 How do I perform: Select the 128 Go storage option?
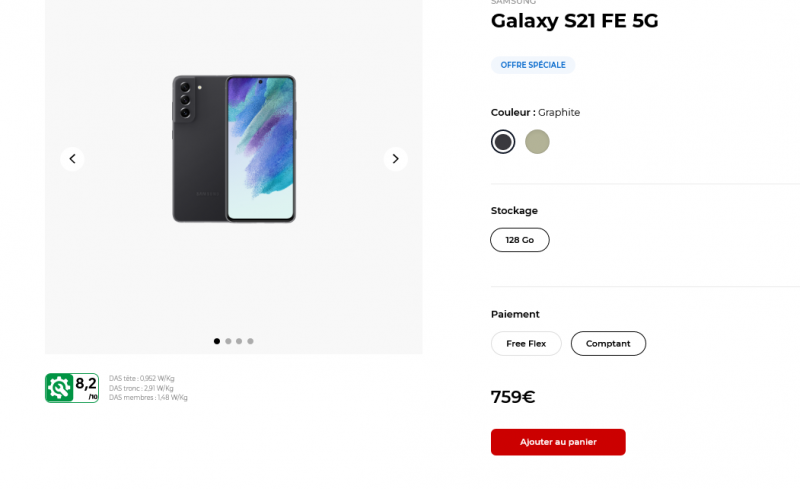[520, 240]
